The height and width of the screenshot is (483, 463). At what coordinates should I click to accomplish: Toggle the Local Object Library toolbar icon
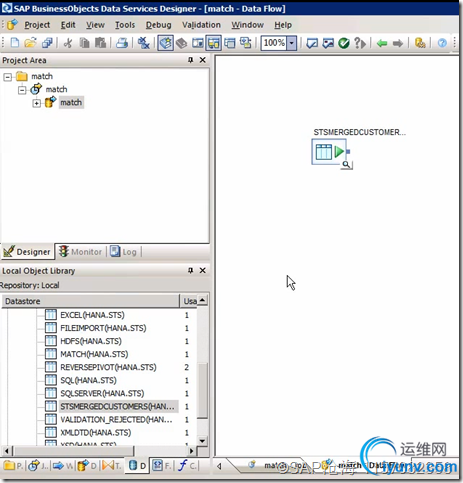[166, 43]
